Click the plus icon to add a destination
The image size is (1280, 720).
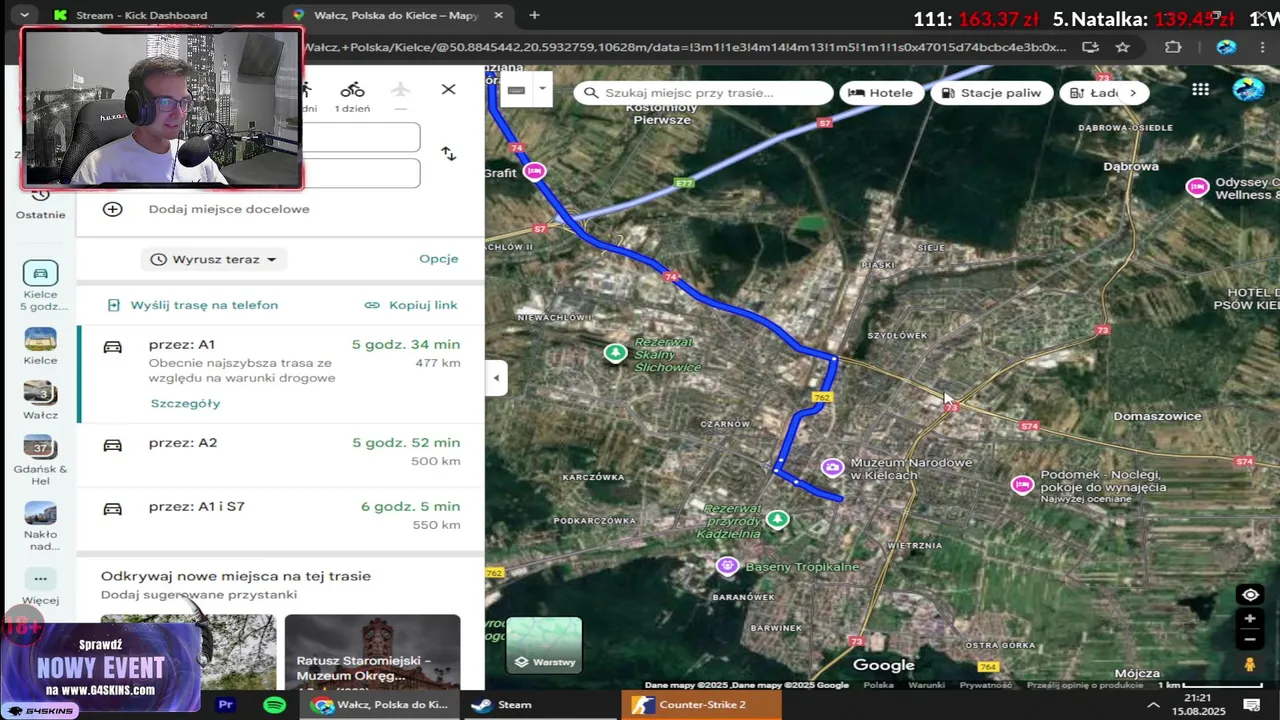(112, 209)
